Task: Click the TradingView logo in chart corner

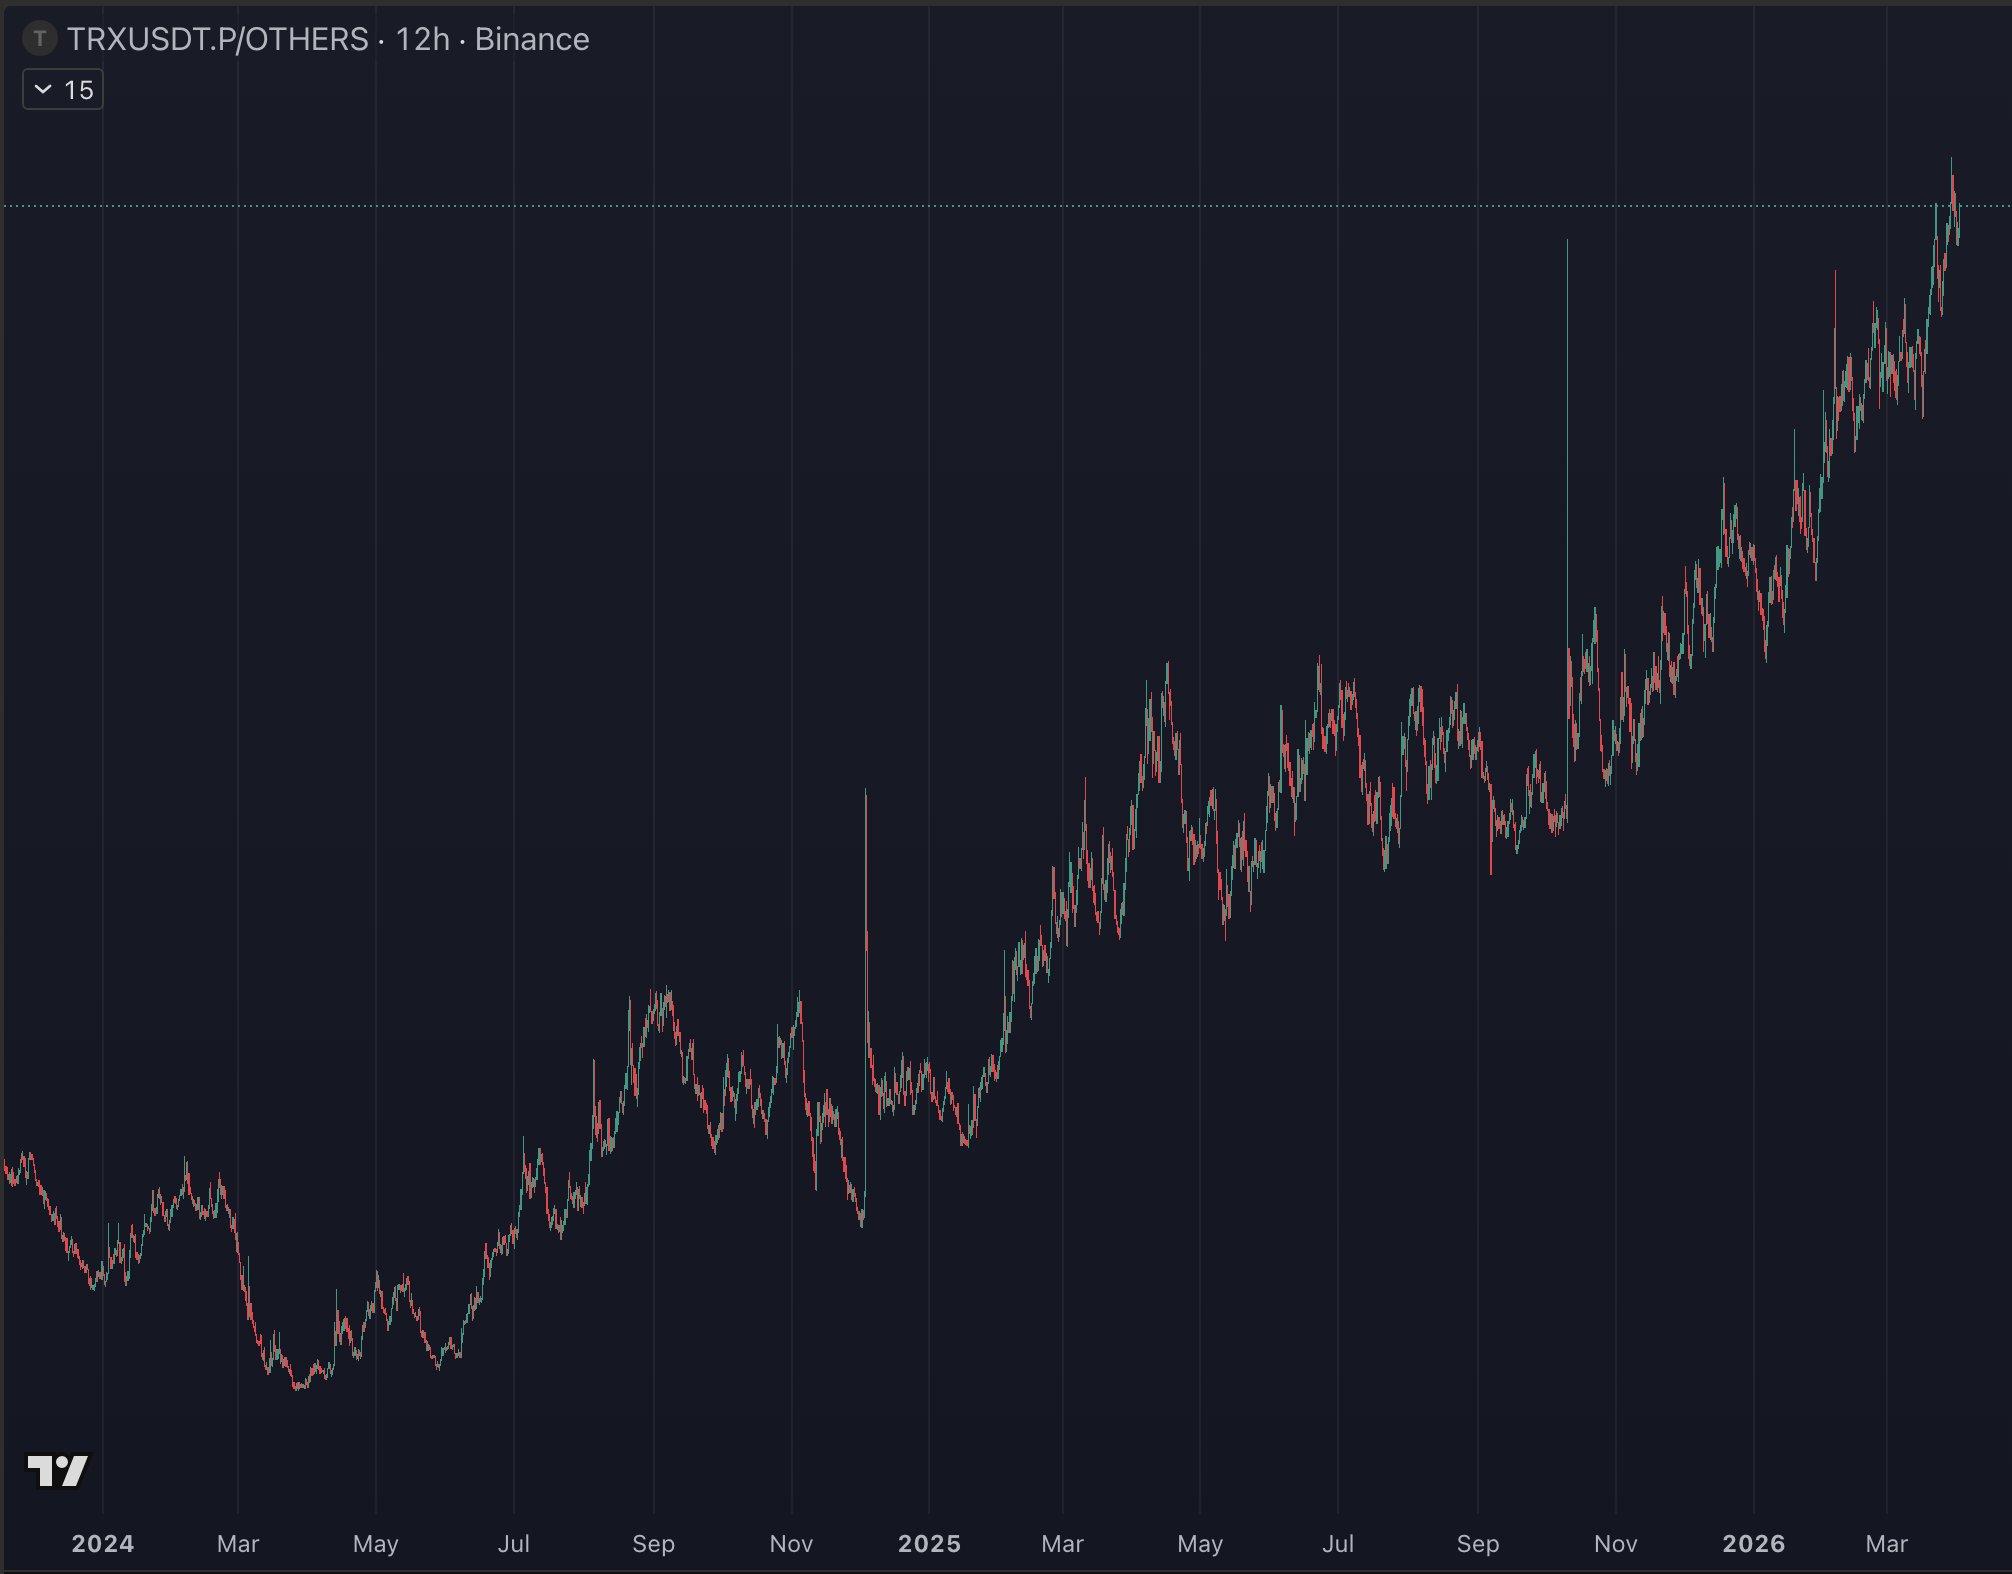Action: (57, 1471)
